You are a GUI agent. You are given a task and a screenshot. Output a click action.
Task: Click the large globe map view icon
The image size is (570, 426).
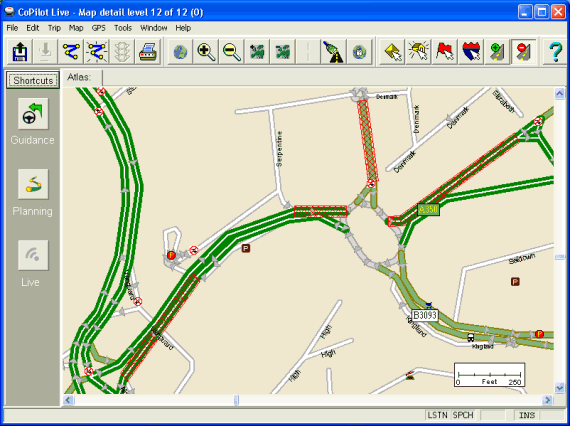point(180,52)
